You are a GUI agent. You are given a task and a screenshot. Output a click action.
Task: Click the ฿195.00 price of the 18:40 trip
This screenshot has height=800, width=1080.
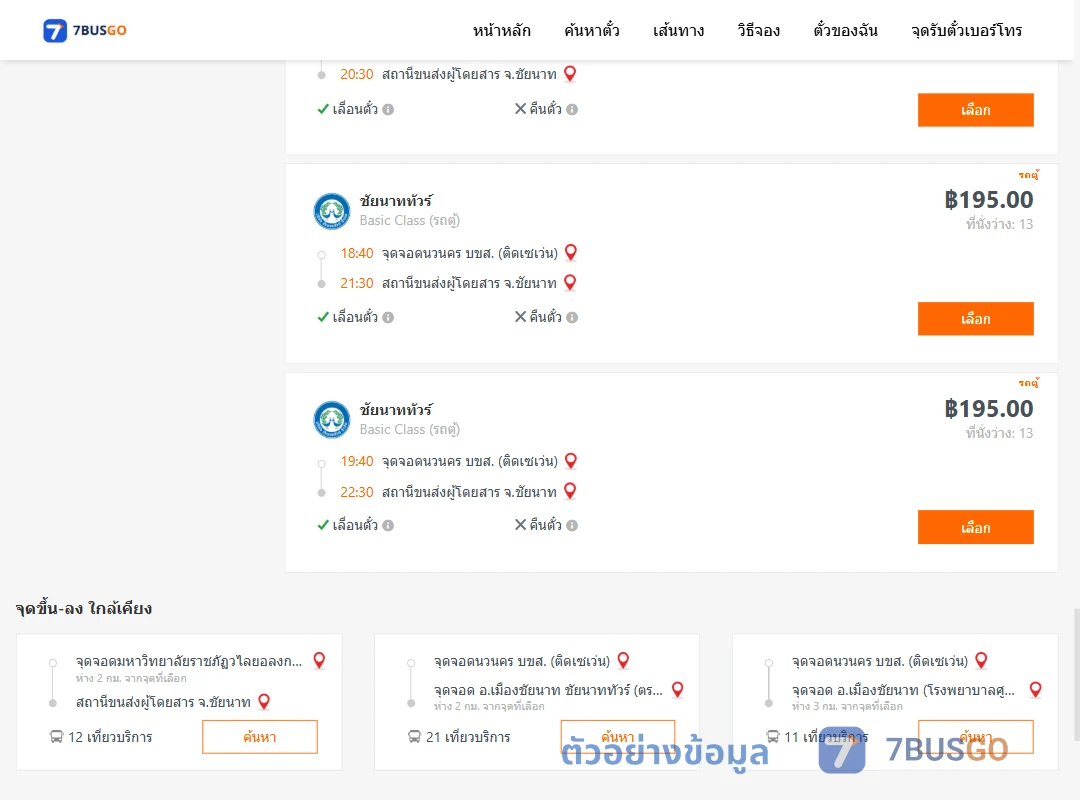988,200
